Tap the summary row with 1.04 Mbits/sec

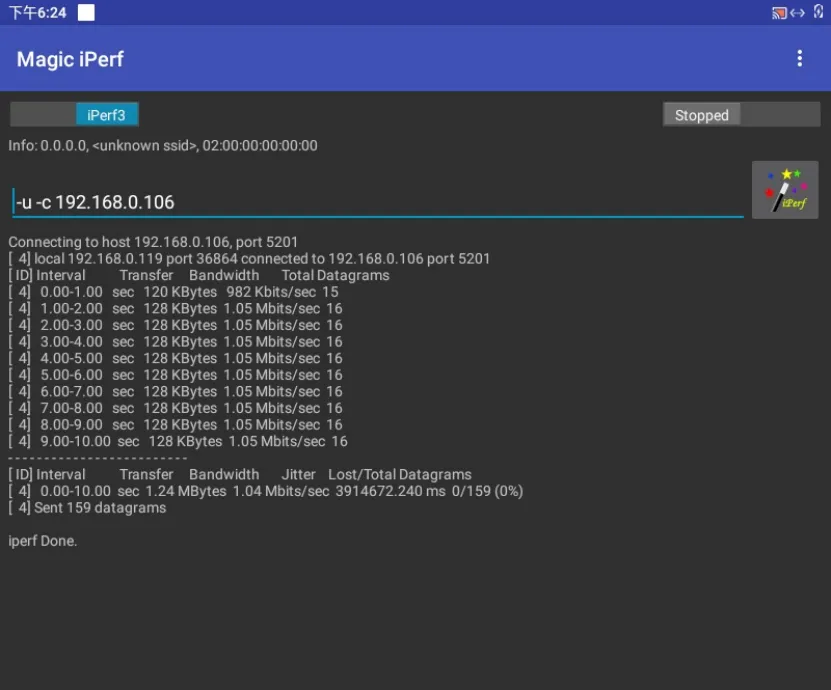tap(265, 491)
